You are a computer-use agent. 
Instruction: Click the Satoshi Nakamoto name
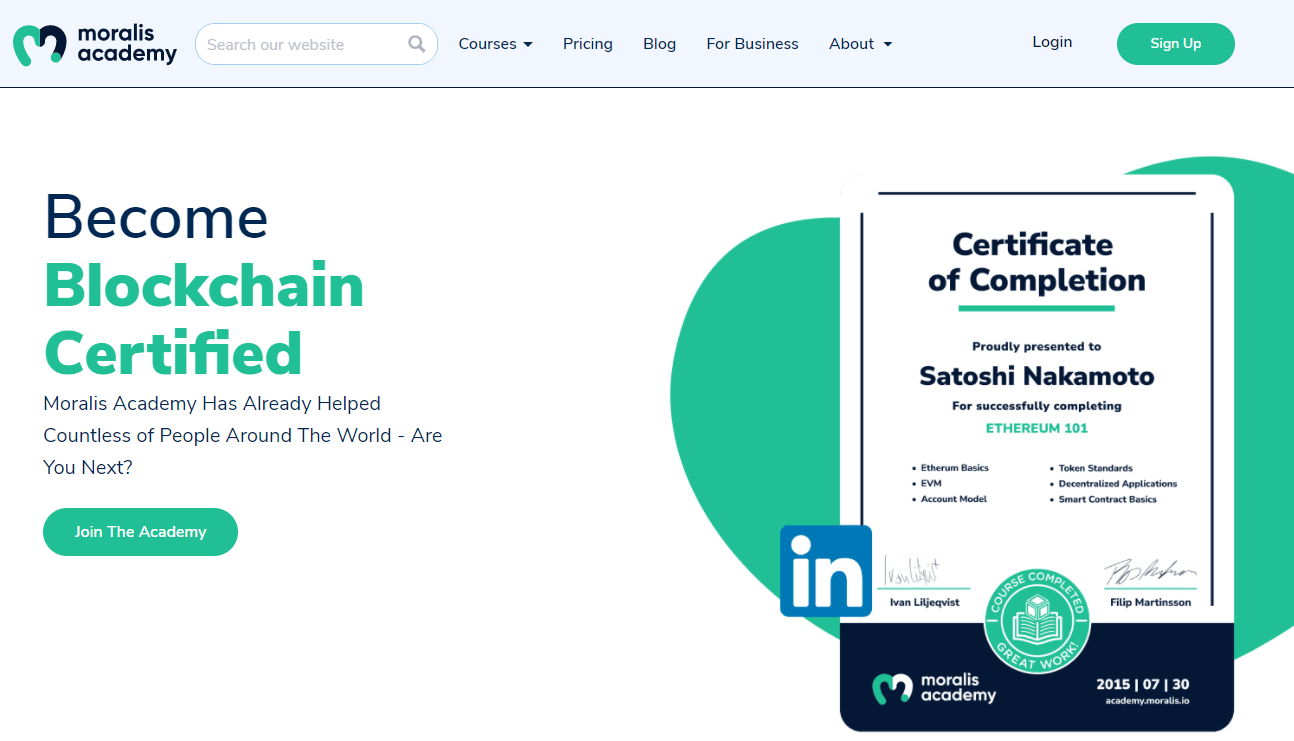click(1037, 377)
